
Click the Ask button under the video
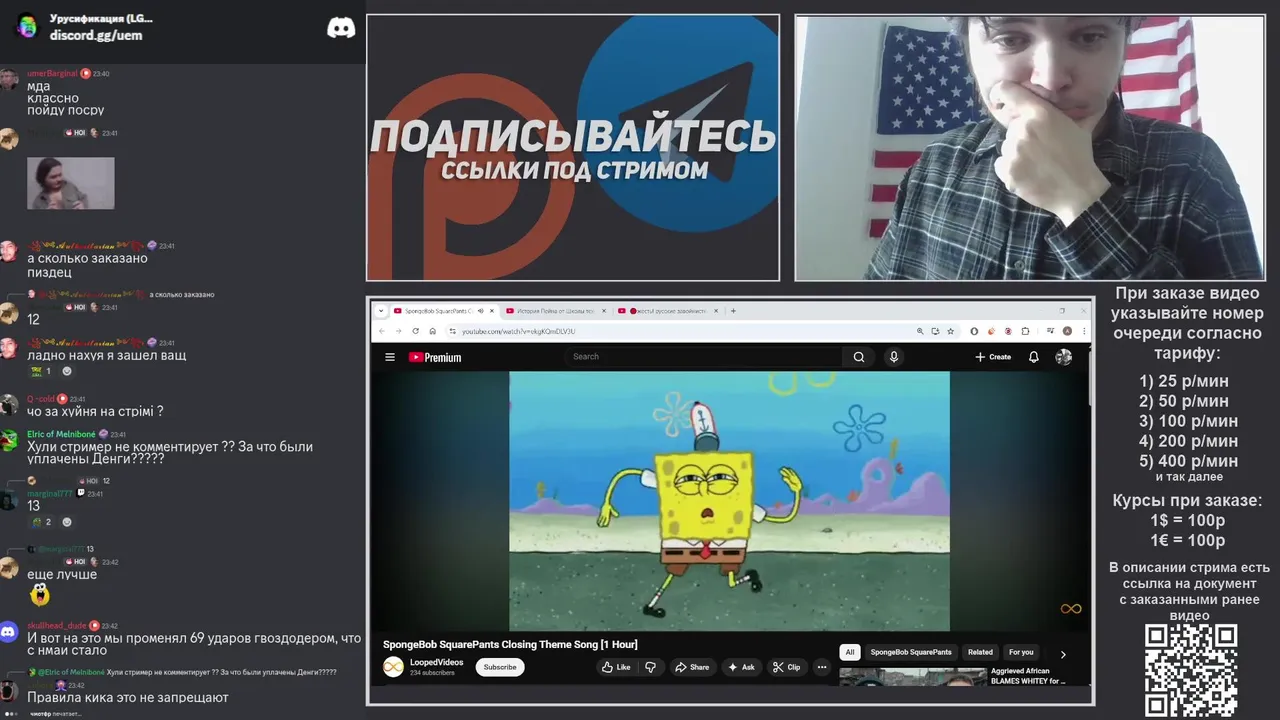(x=741, y=667)
